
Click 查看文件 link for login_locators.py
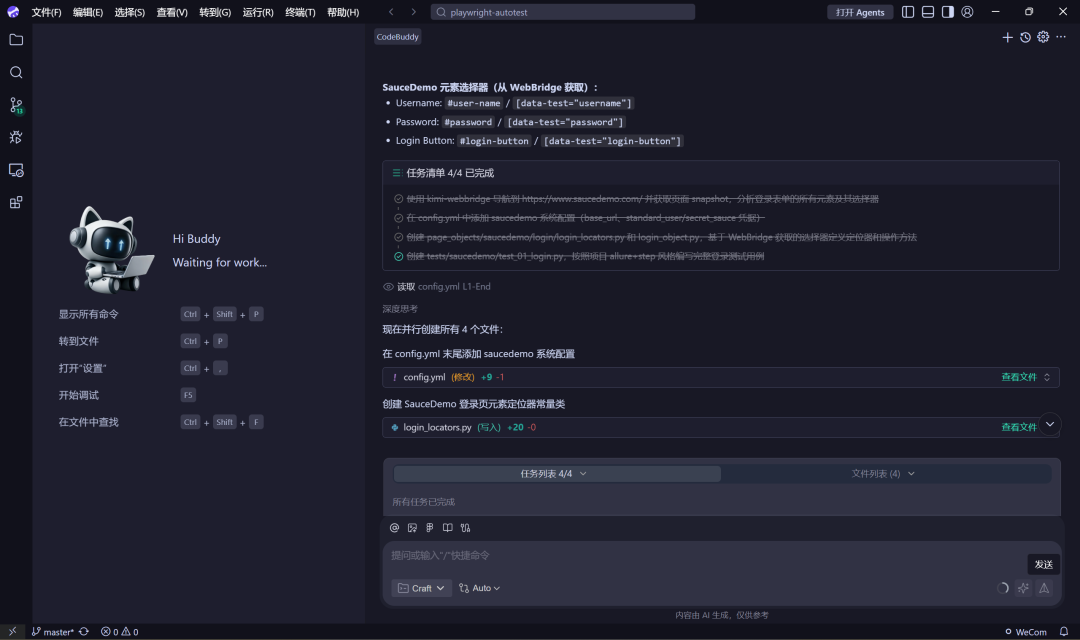[x=1019, y=427]
